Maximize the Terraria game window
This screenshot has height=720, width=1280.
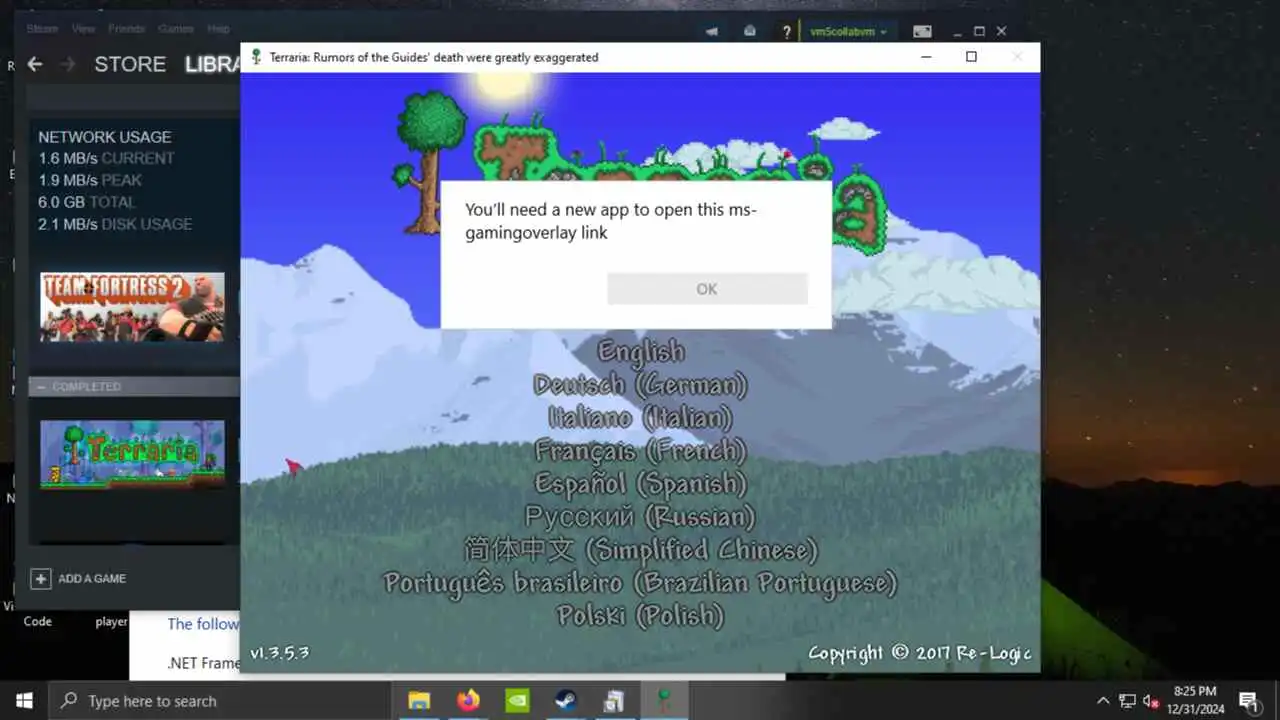971,57
